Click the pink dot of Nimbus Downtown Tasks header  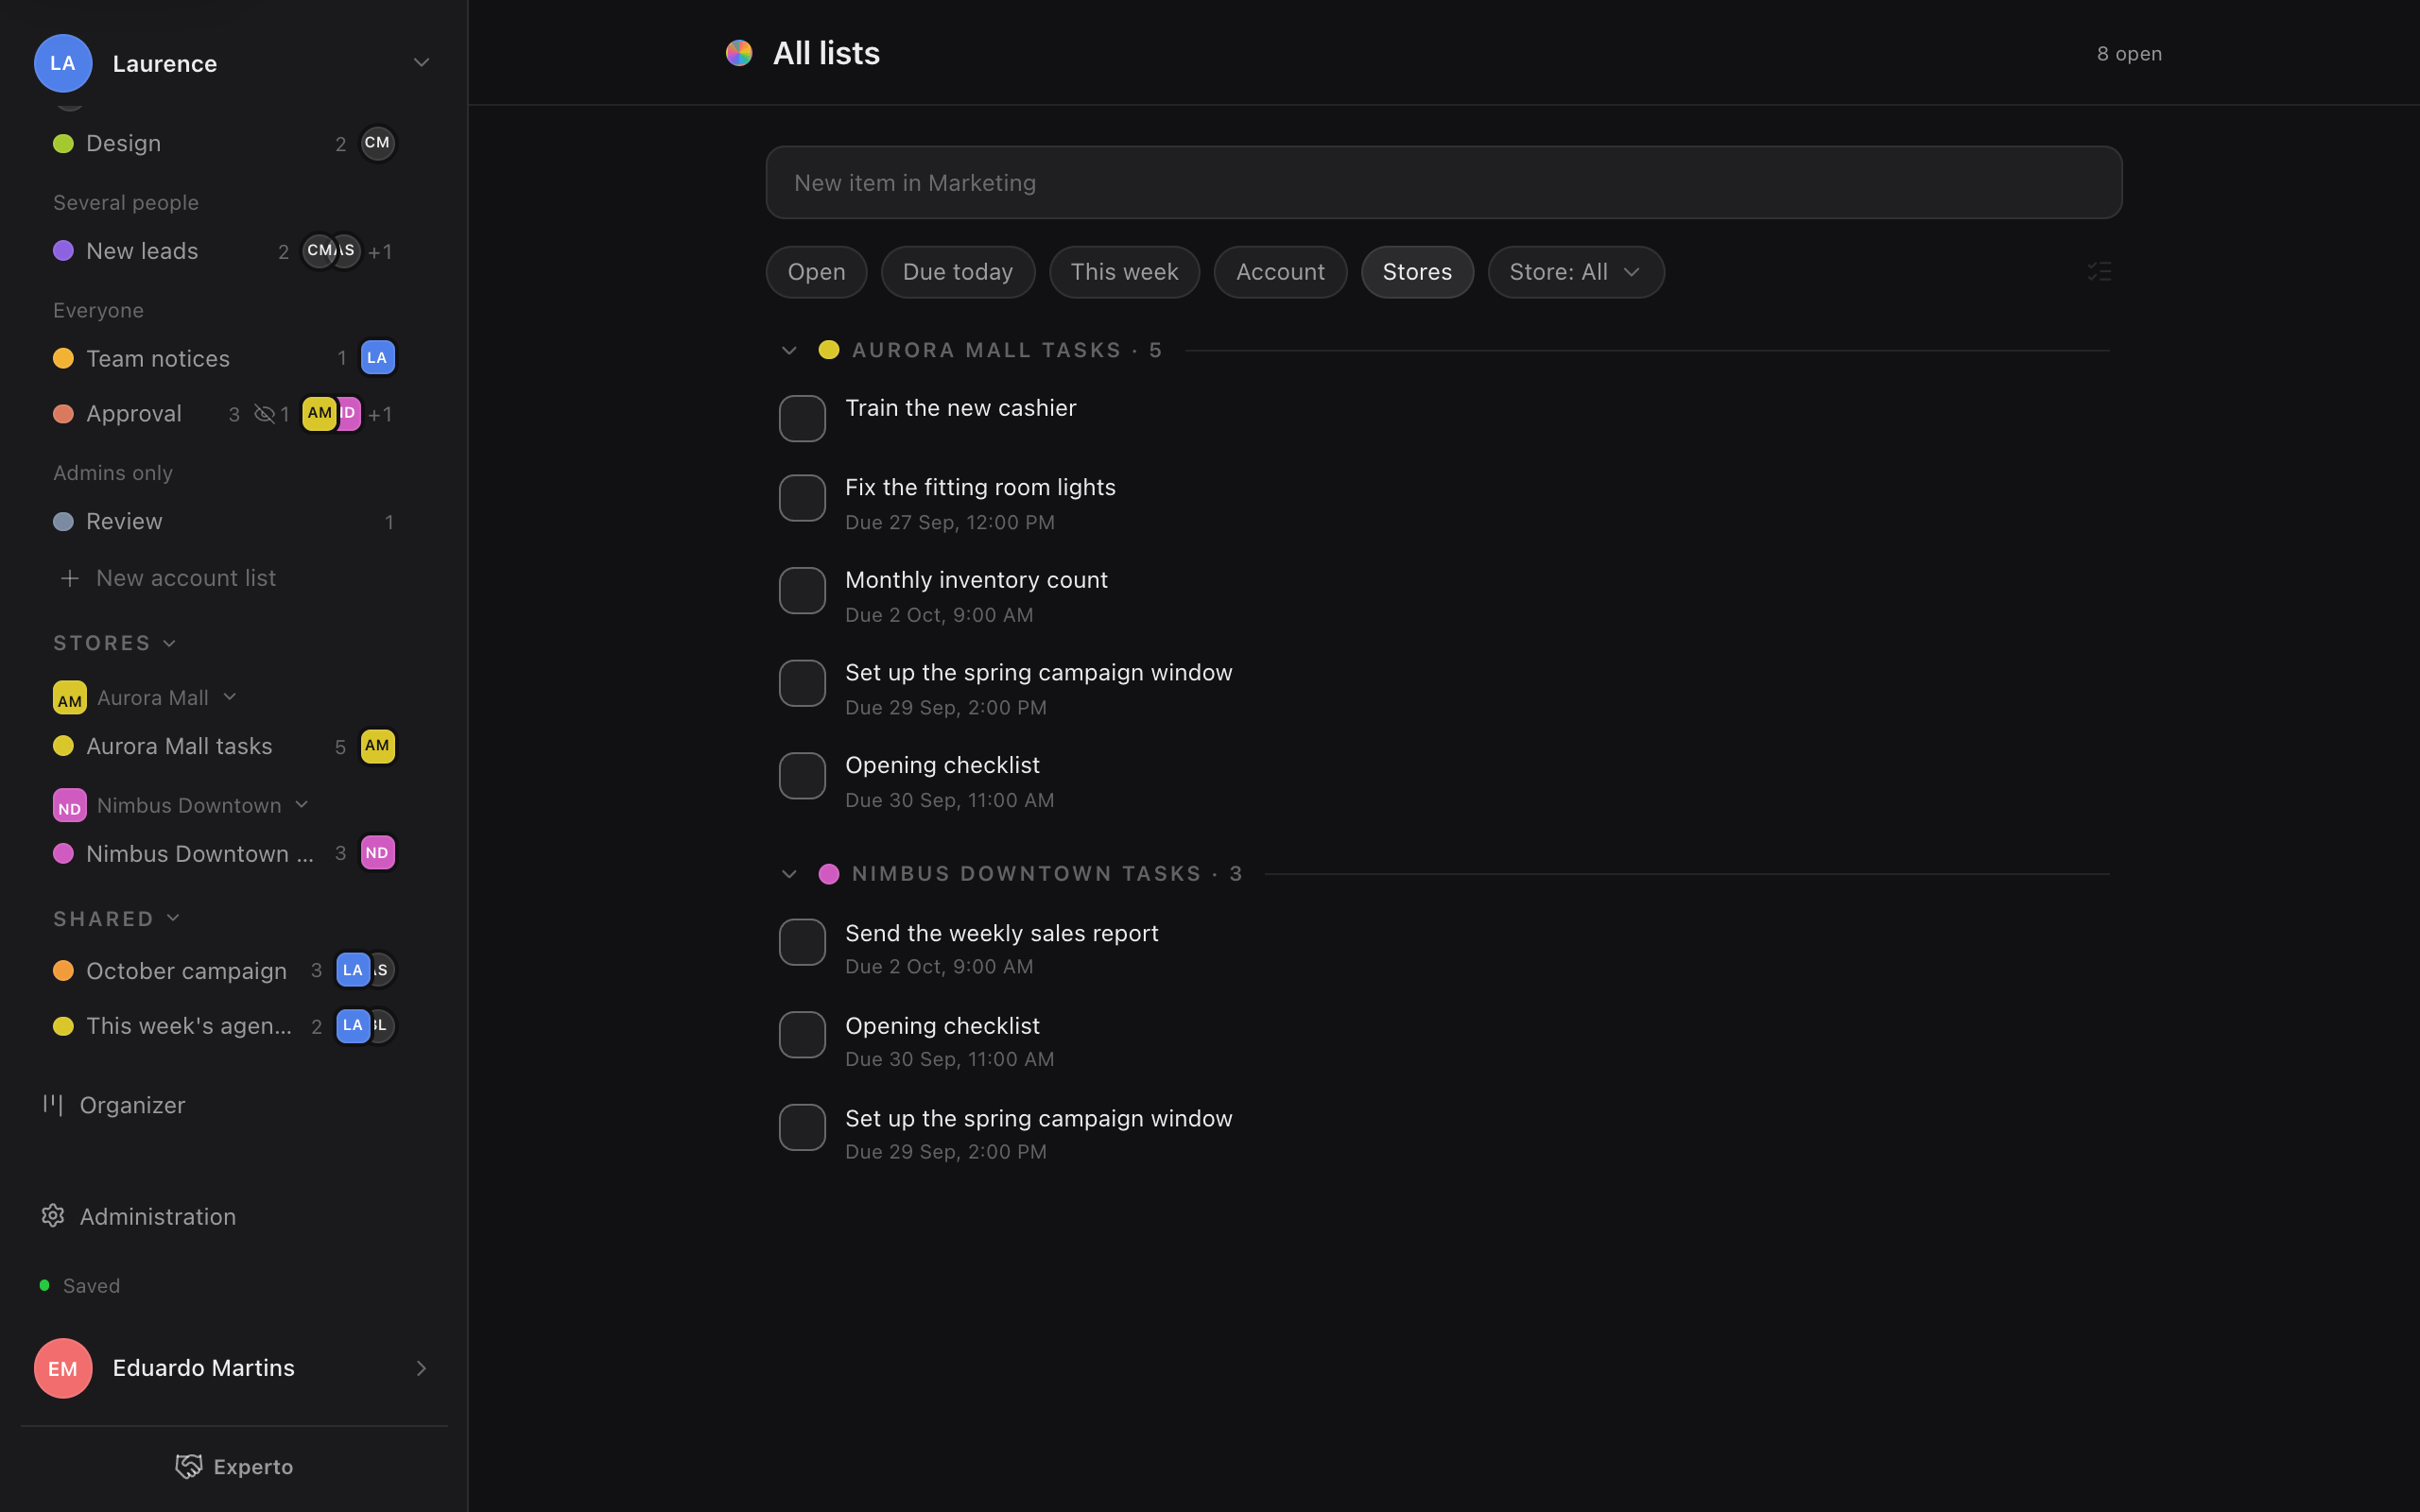pos(829,874)
